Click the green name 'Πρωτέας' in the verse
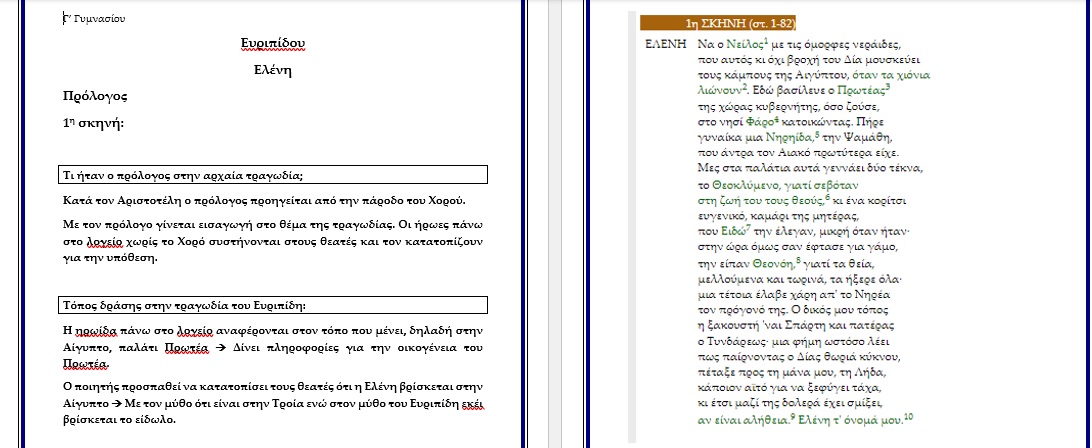Image resolution: width=1092 pixels, height=448 pixels. 861,91
